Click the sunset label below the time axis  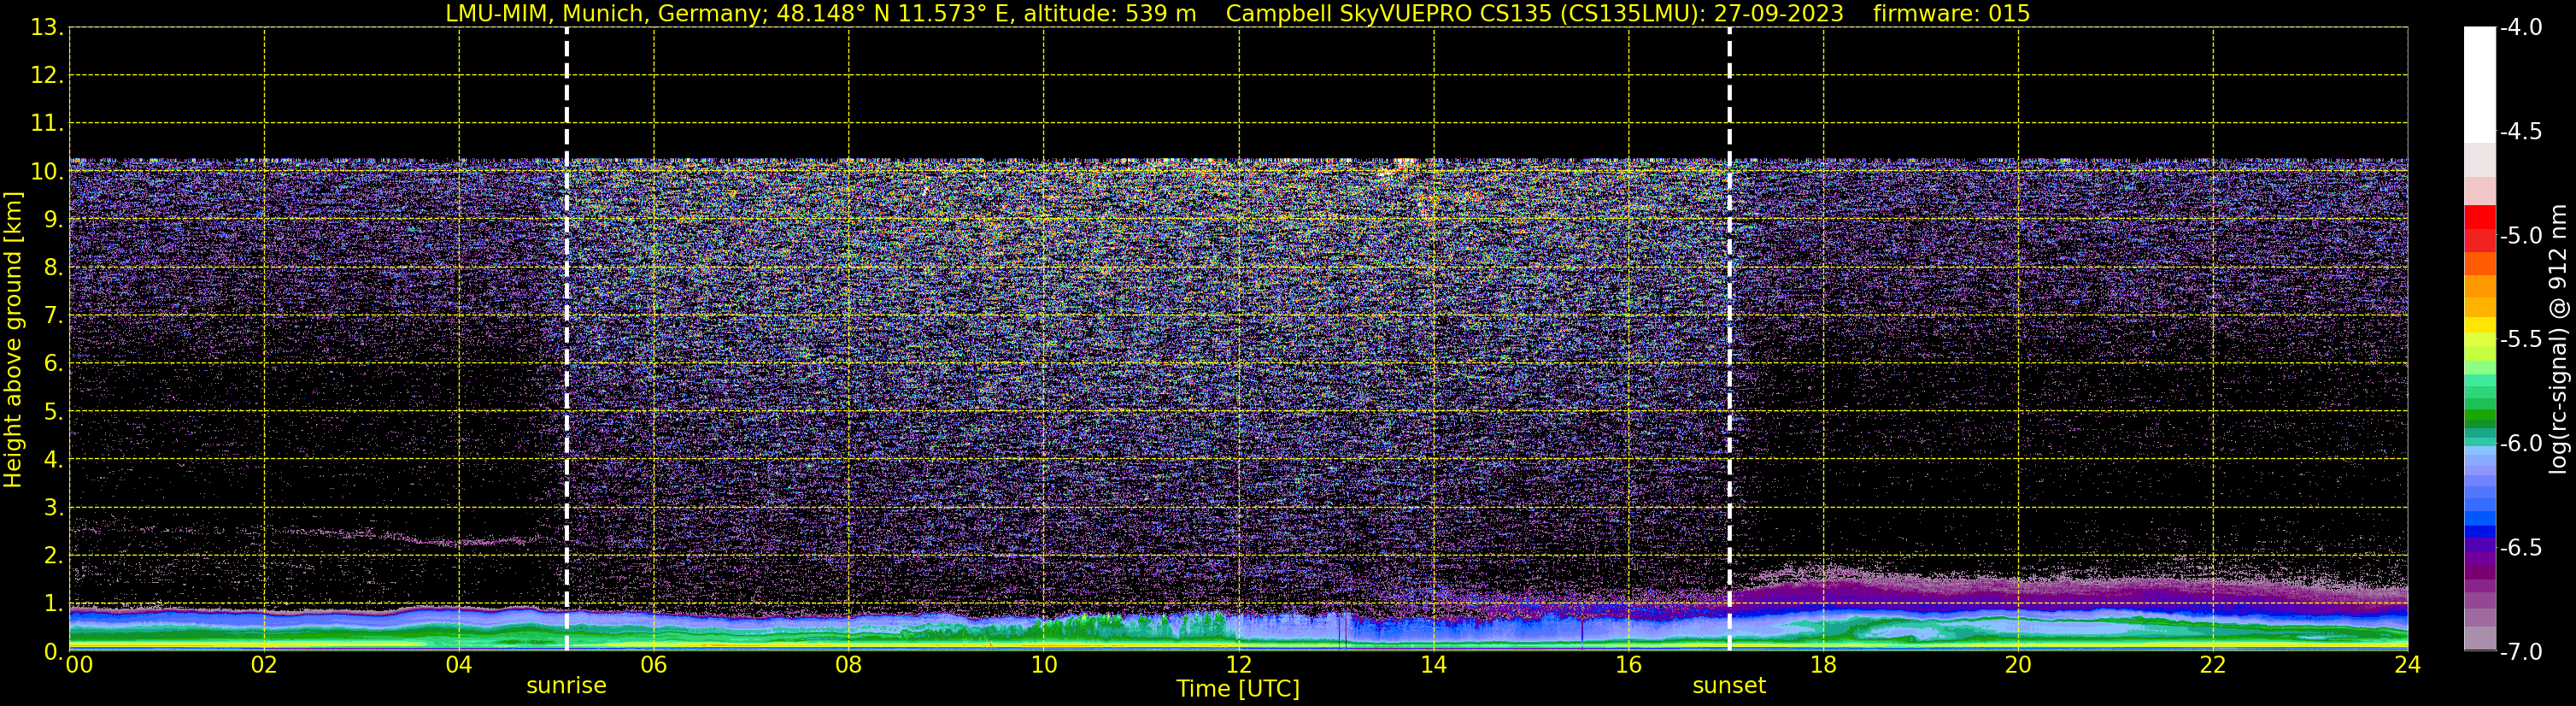coord(1729,686)
